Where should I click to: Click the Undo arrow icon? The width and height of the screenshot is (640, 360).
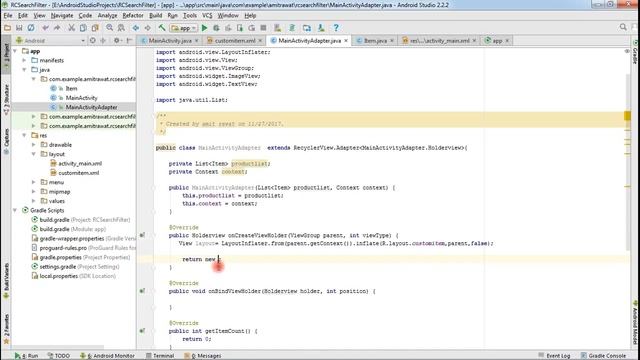coord(45,28)
